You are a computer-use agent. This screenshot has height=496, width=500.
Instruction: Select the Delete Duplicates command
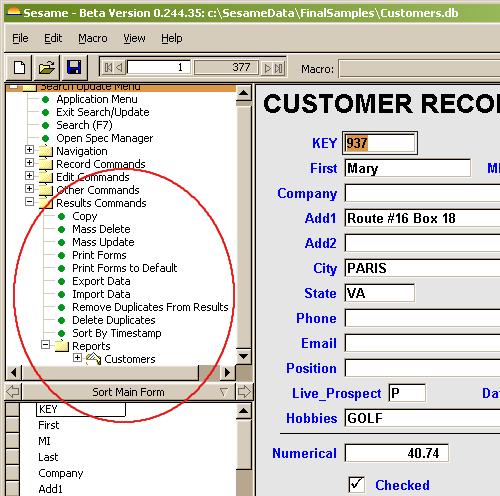tap(114, 320)
